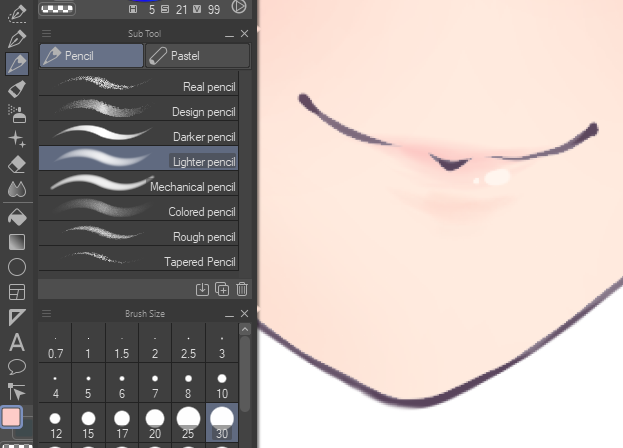Delete the selected sub tool
623x448 pixels.
pyautogui.click(x=242, y=289)
